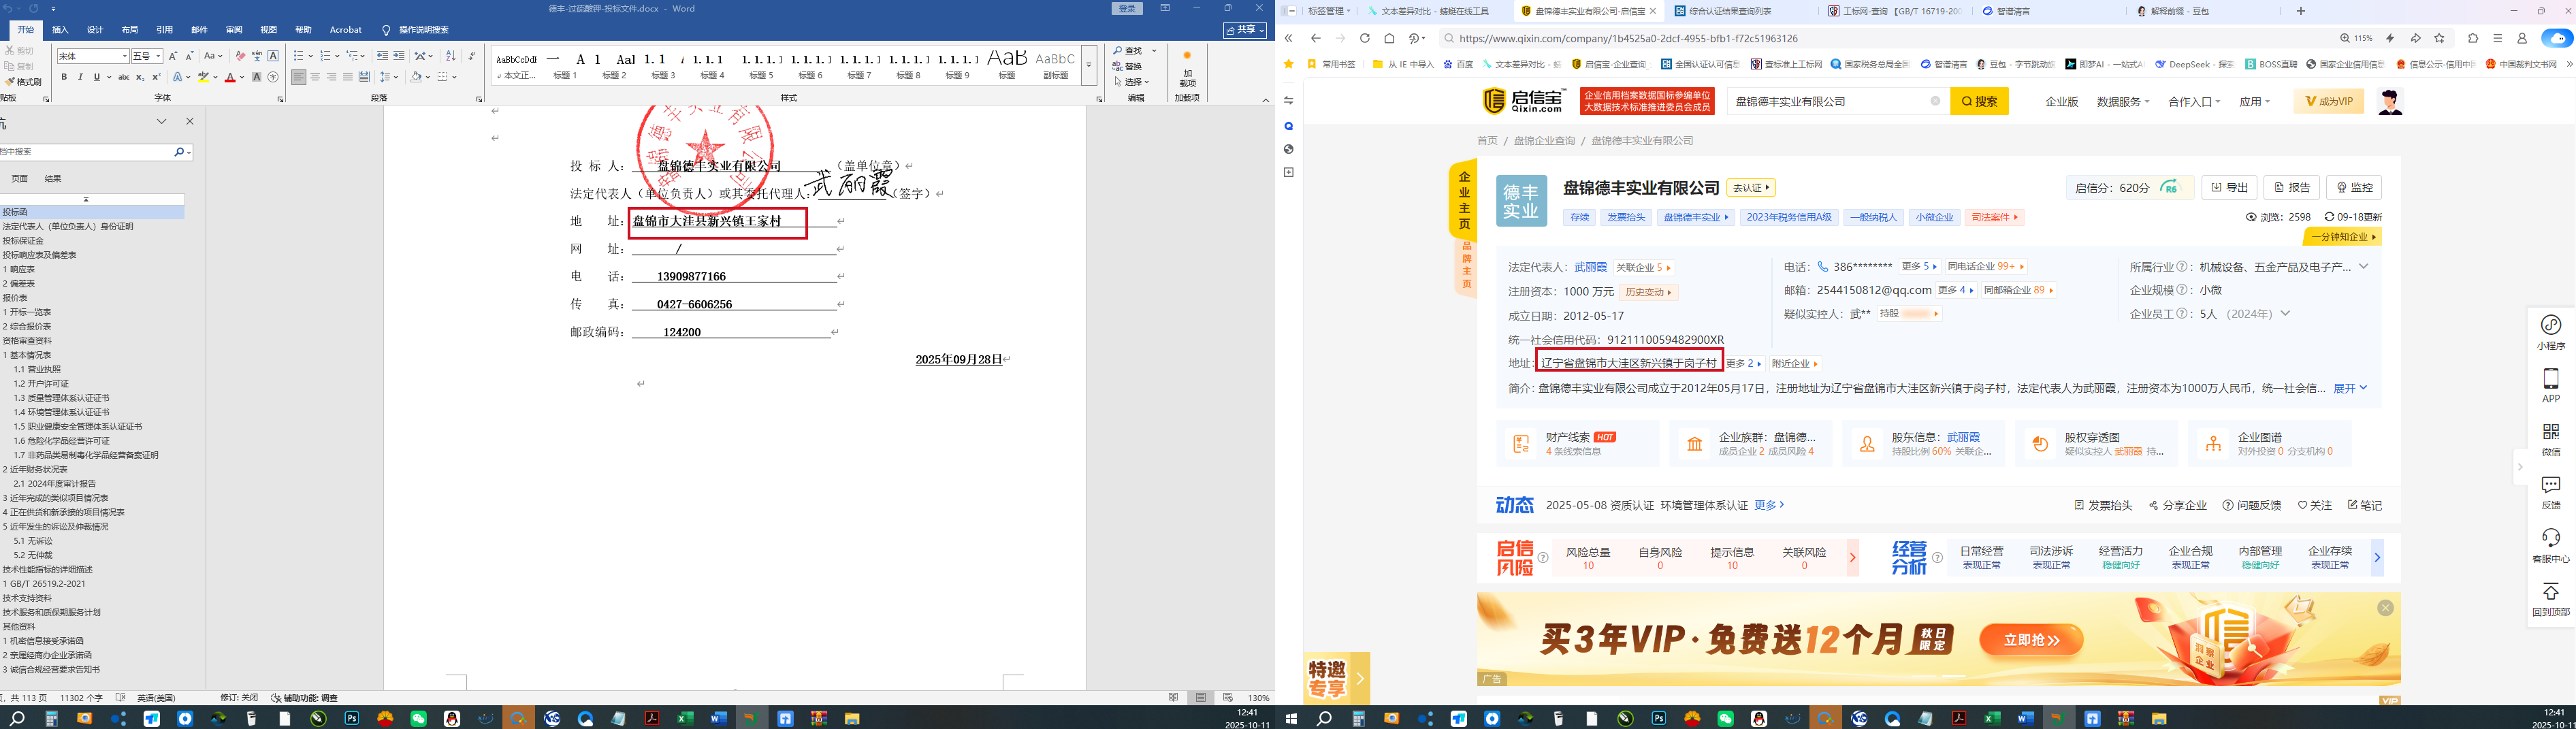Decrease paragraph indent in Word

coord(382,56)
